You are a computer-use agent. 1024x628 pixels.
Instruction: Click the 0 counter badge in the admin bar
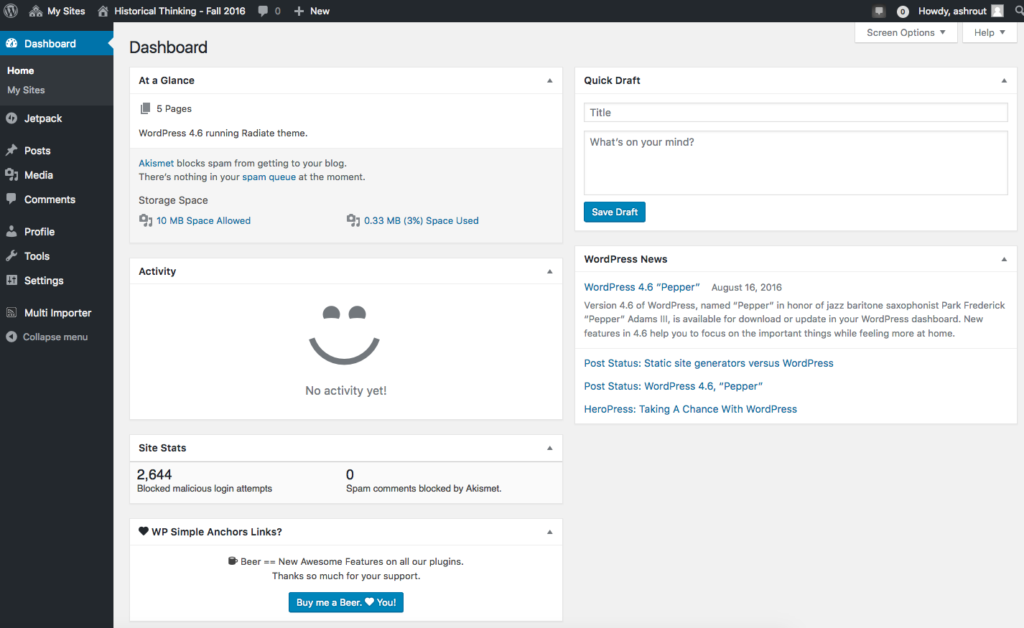point(903,11)
